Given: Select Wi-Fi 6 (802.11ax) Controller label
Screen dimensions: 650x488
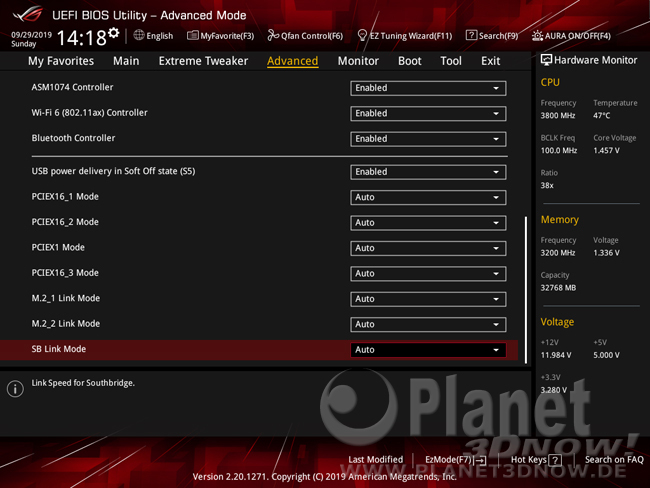Looking at the screenshot, I should 90,113.
